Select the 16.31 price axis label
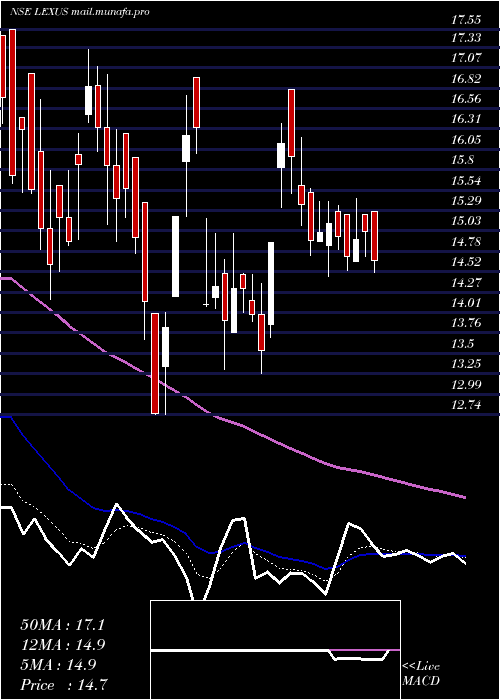This screenshot has width=500, height=700. coord(466,119)
